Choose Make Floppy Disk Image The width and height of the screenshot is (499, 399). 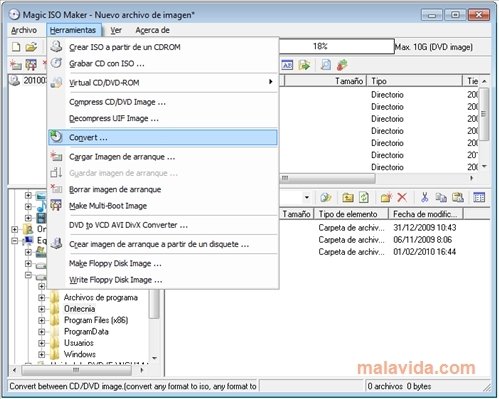click(163, 263)
